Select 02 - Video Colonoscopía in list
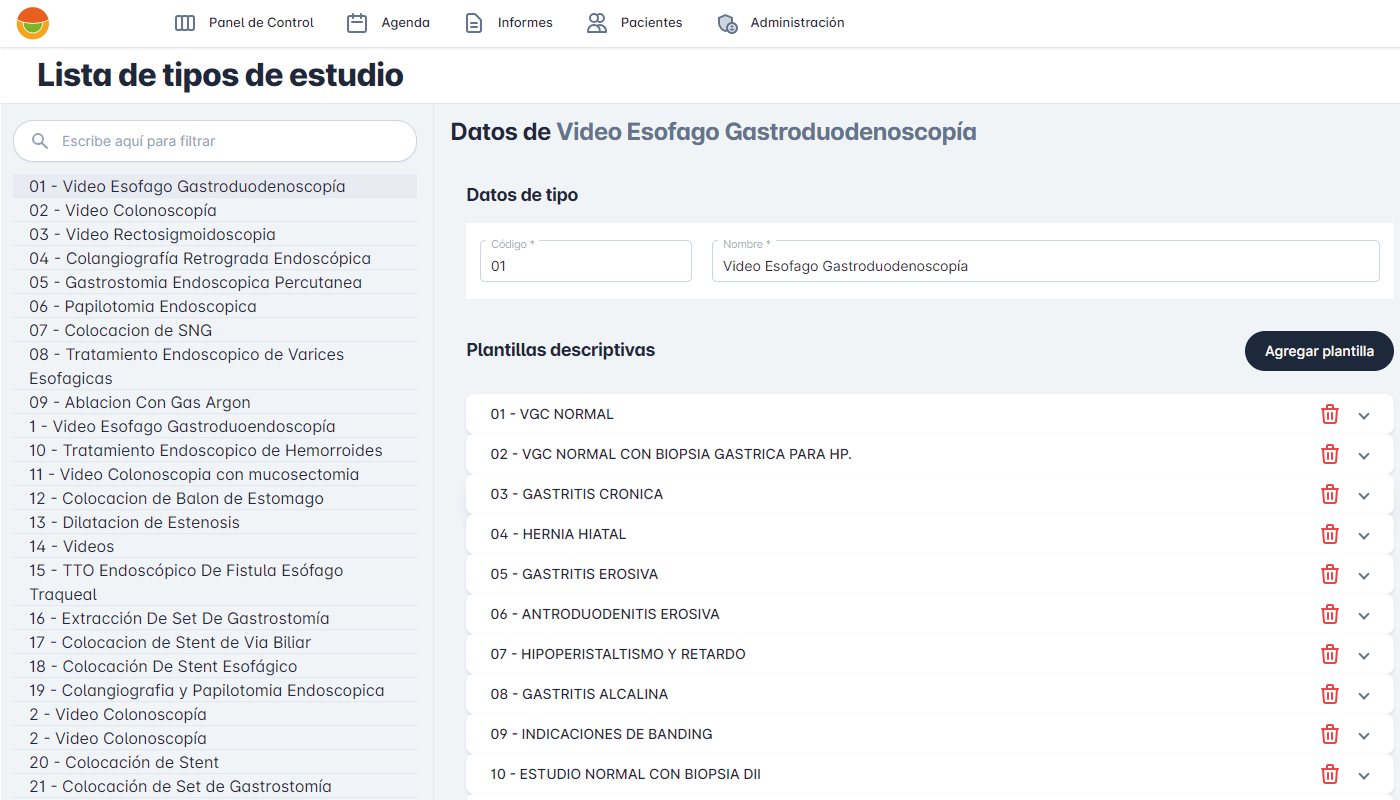Screen dimensions: 1400x800 coord(215,210)
